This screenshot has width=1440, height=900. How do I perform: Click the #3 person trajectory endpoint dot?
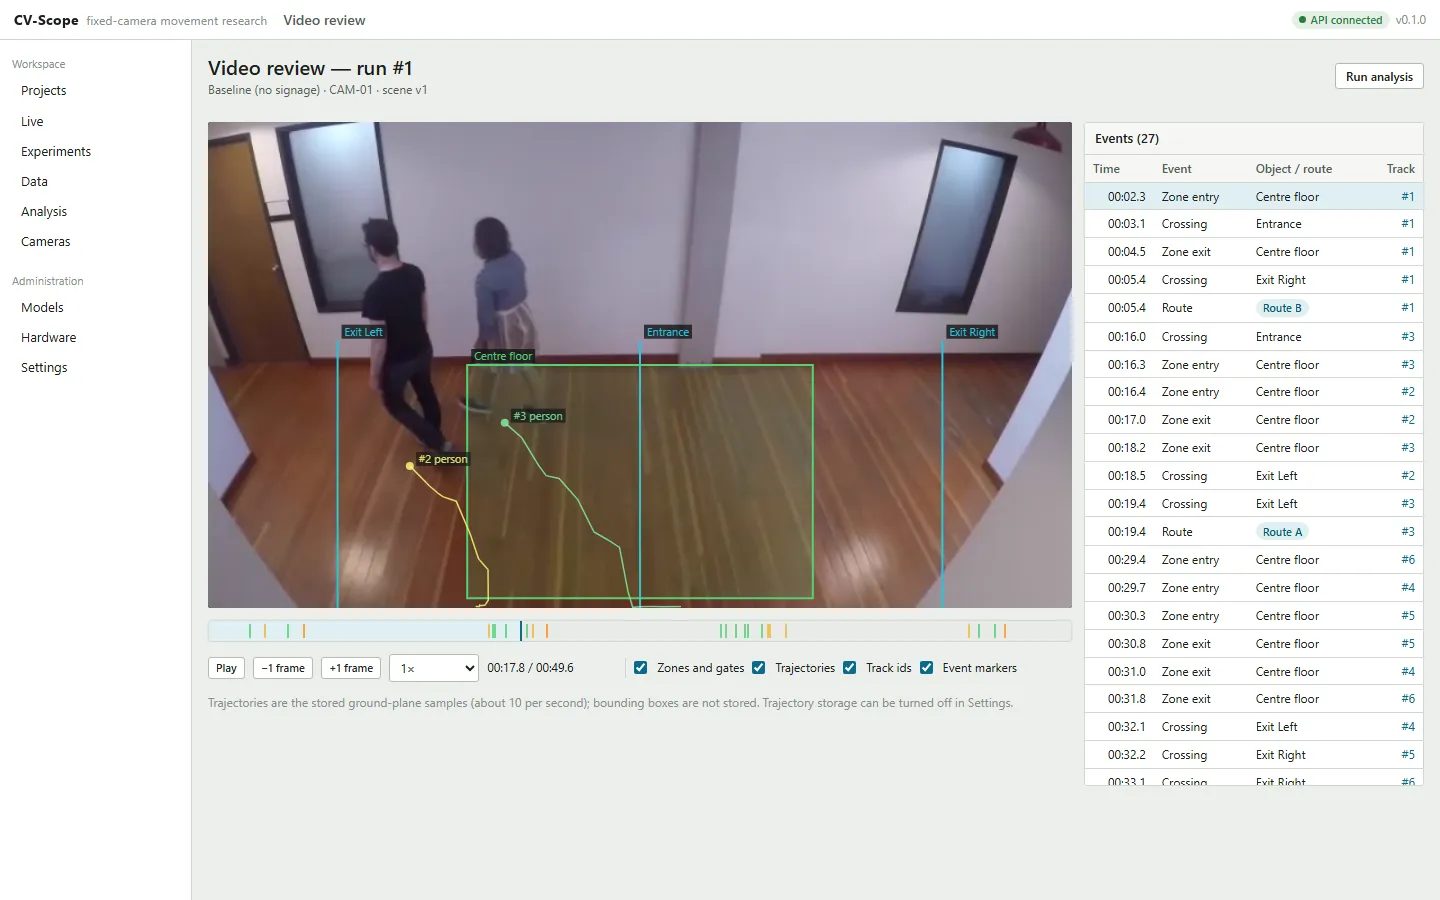pyautogui.click(x=505, y=423)
